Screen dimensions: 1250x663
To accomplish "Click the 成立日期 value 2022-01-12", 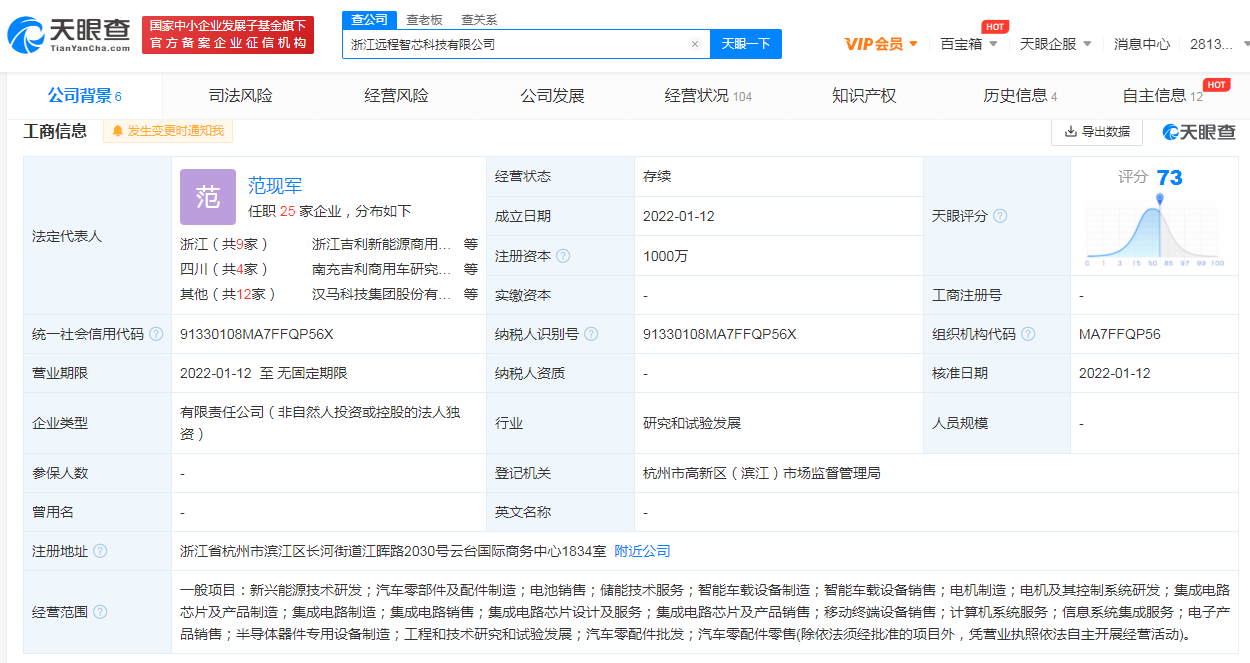I will (678, 216).
